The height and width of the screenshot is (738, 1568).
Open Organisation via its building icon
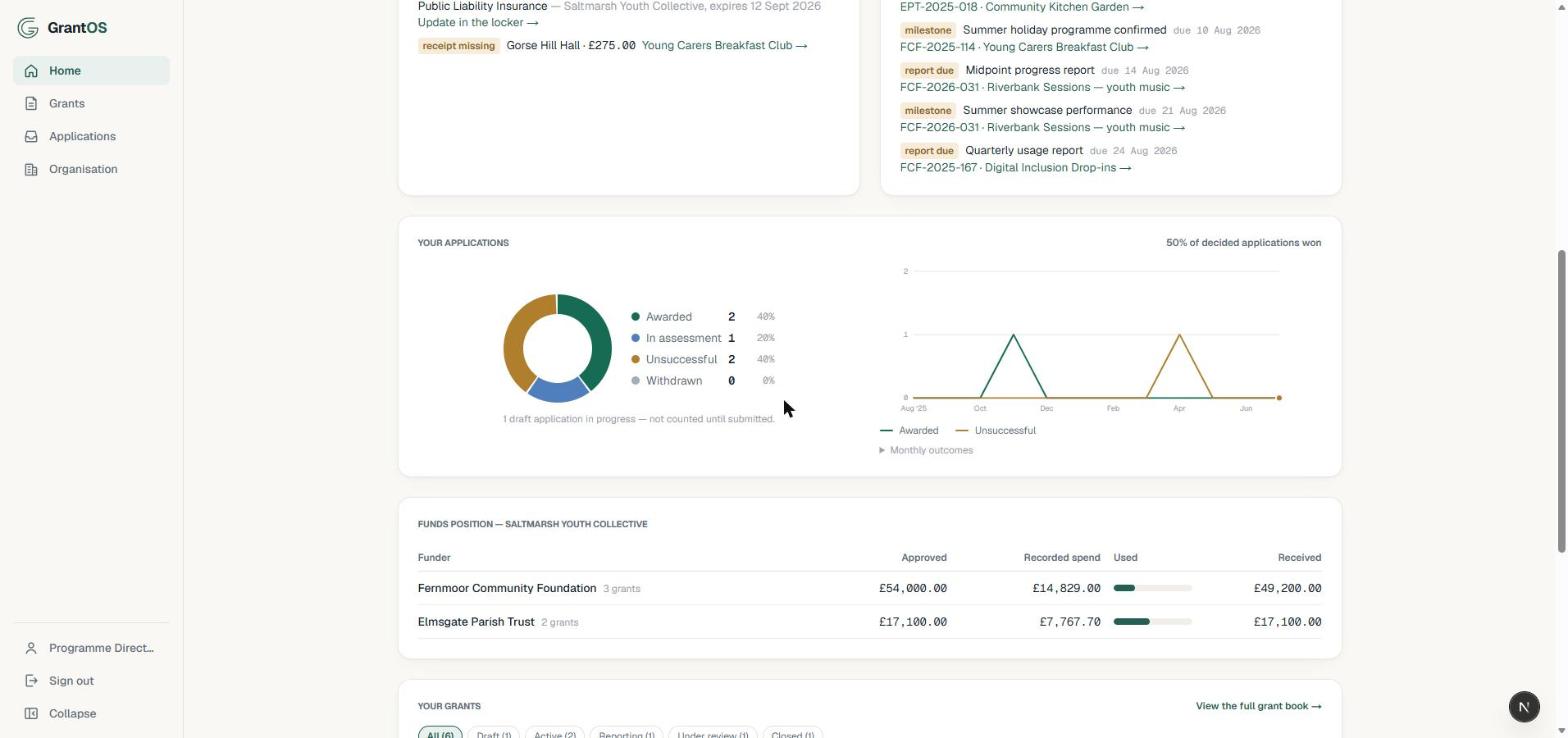pyautogui.click(x=31, y=170)
